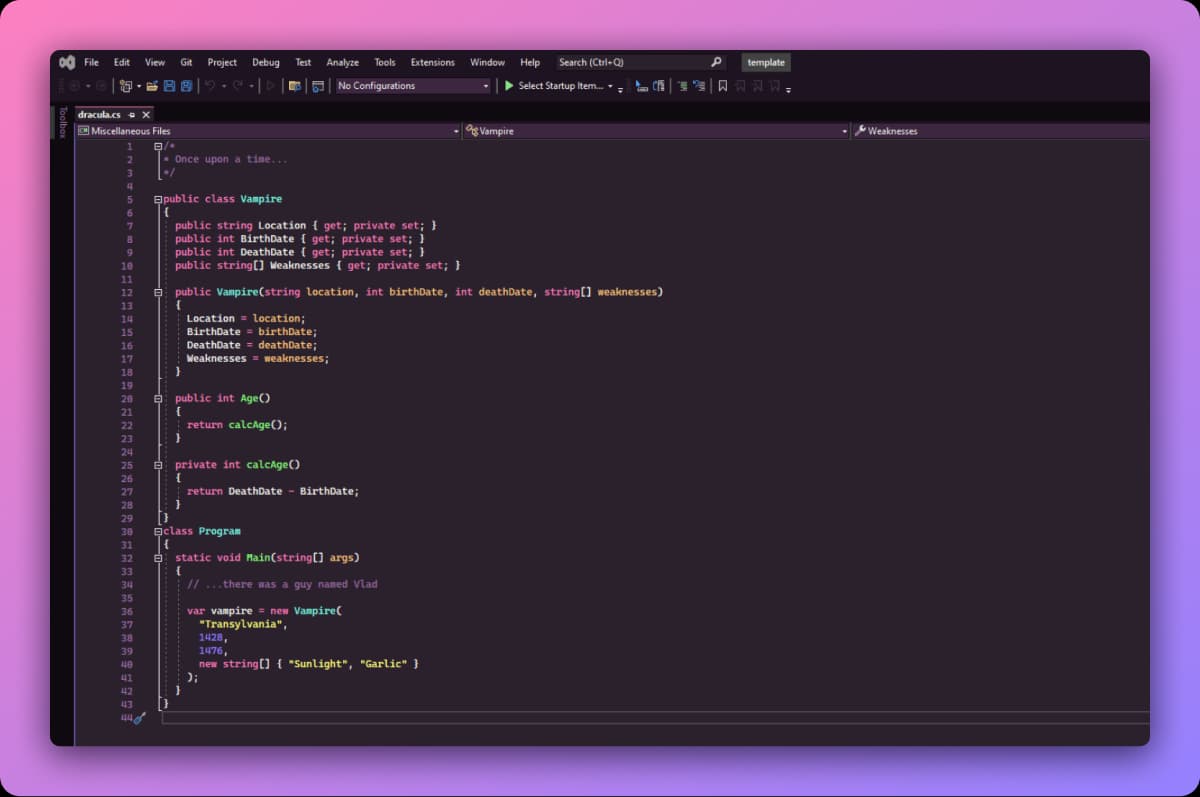Screen dimensions: 1200x797
Task: Click the New Project toolbar icon
Action: (124, 86)
